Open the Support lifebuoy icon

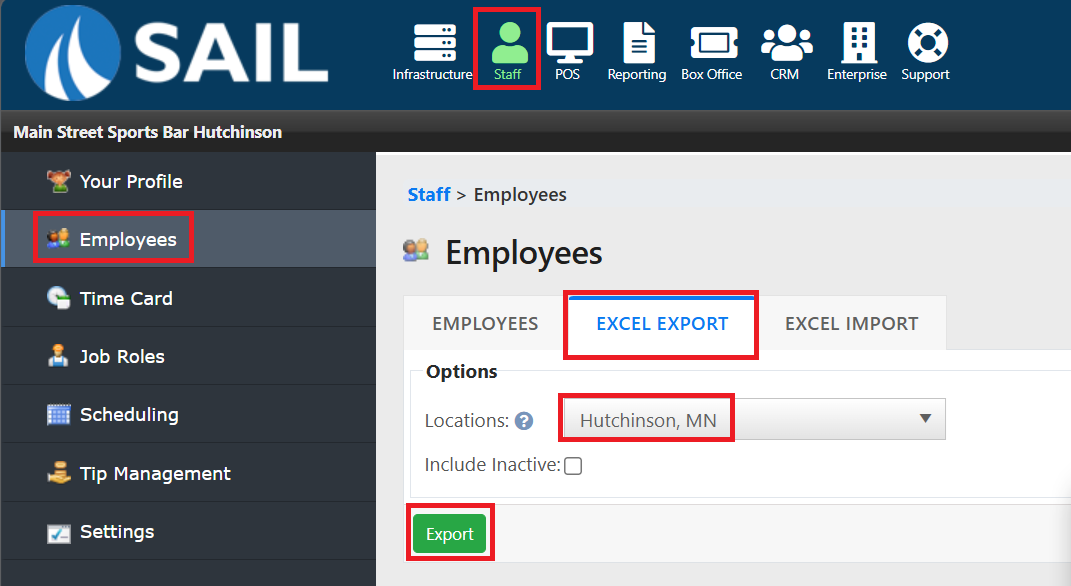(927, 43)
